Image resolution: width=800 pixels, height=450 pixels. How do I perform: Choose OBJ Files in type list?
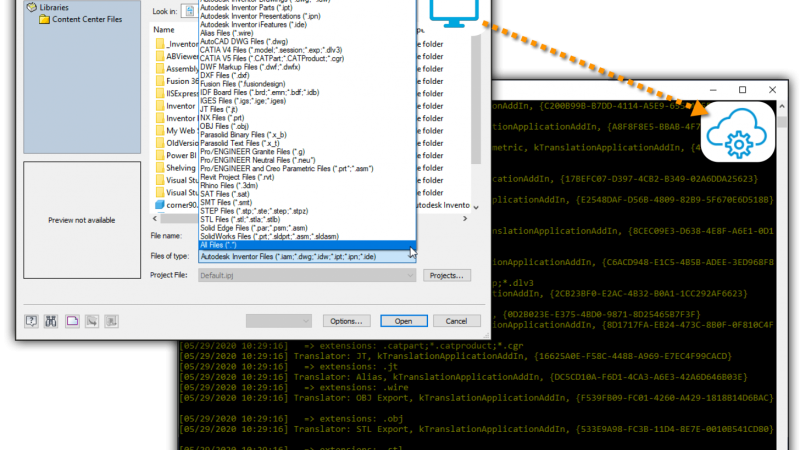pos(224,126)
